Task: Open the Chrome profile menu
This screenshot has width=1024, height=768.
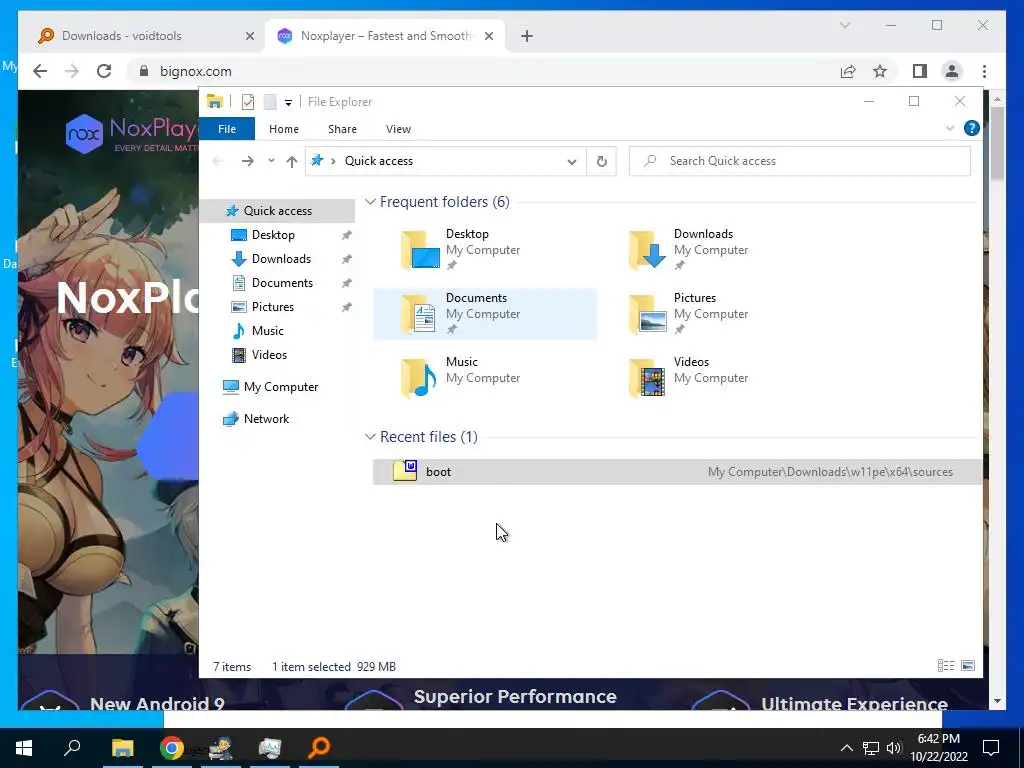Action: point(952,71)
